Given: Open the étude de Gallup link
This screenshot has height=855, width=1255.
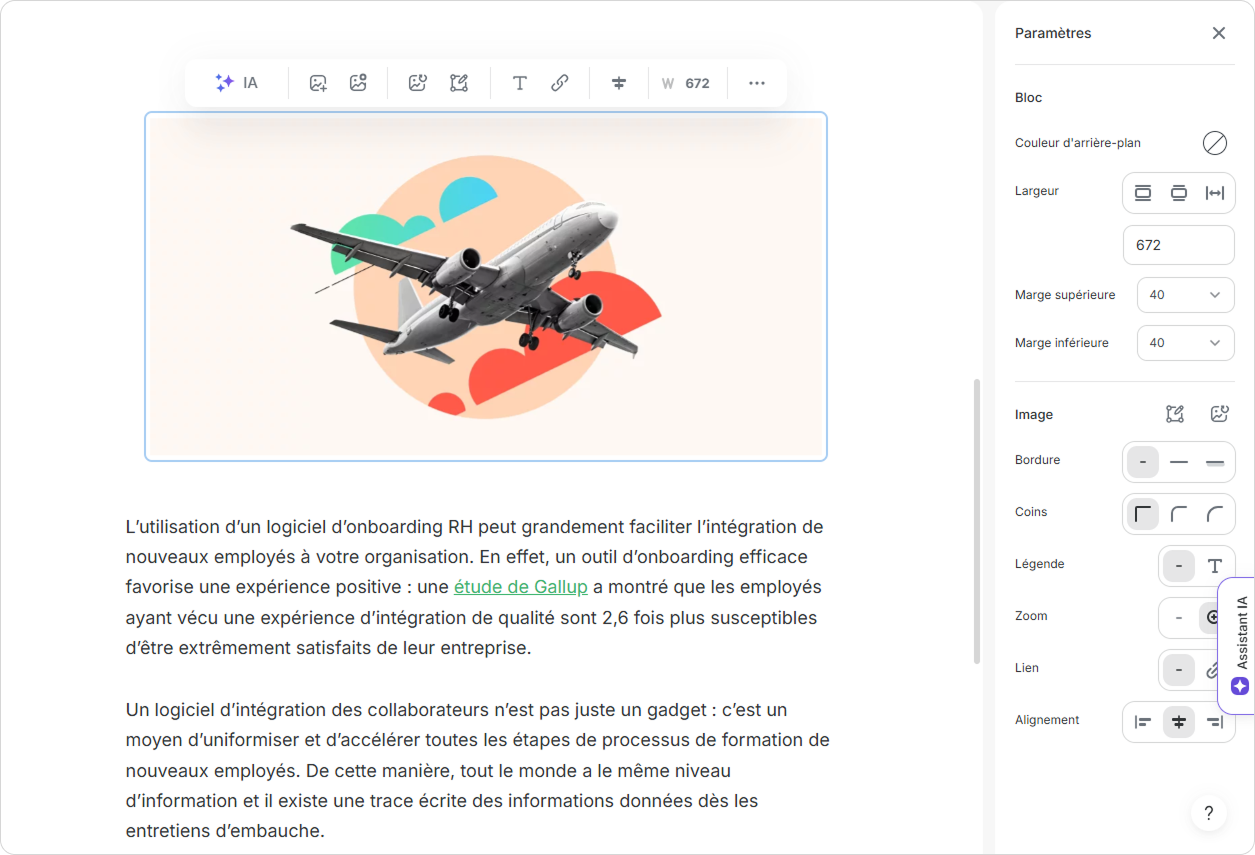Looking at the screenshot, I should point(520,587).
